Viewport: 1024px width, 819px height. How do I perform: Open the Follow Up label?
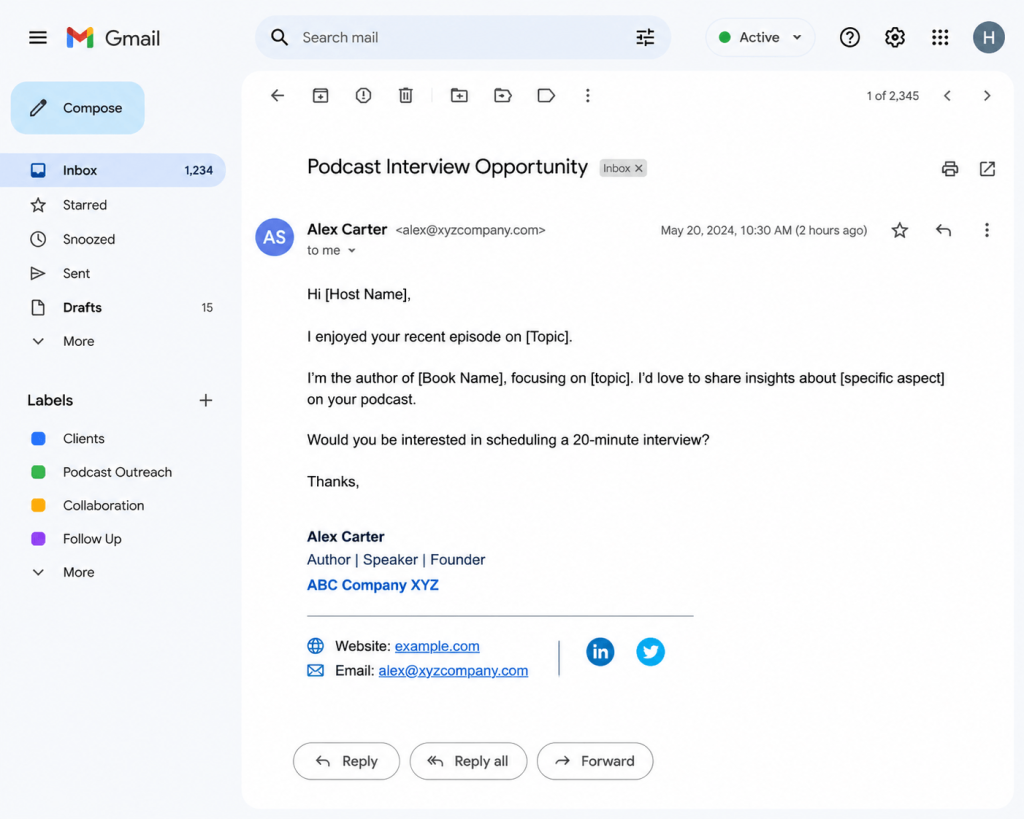[x=92, y=539]
